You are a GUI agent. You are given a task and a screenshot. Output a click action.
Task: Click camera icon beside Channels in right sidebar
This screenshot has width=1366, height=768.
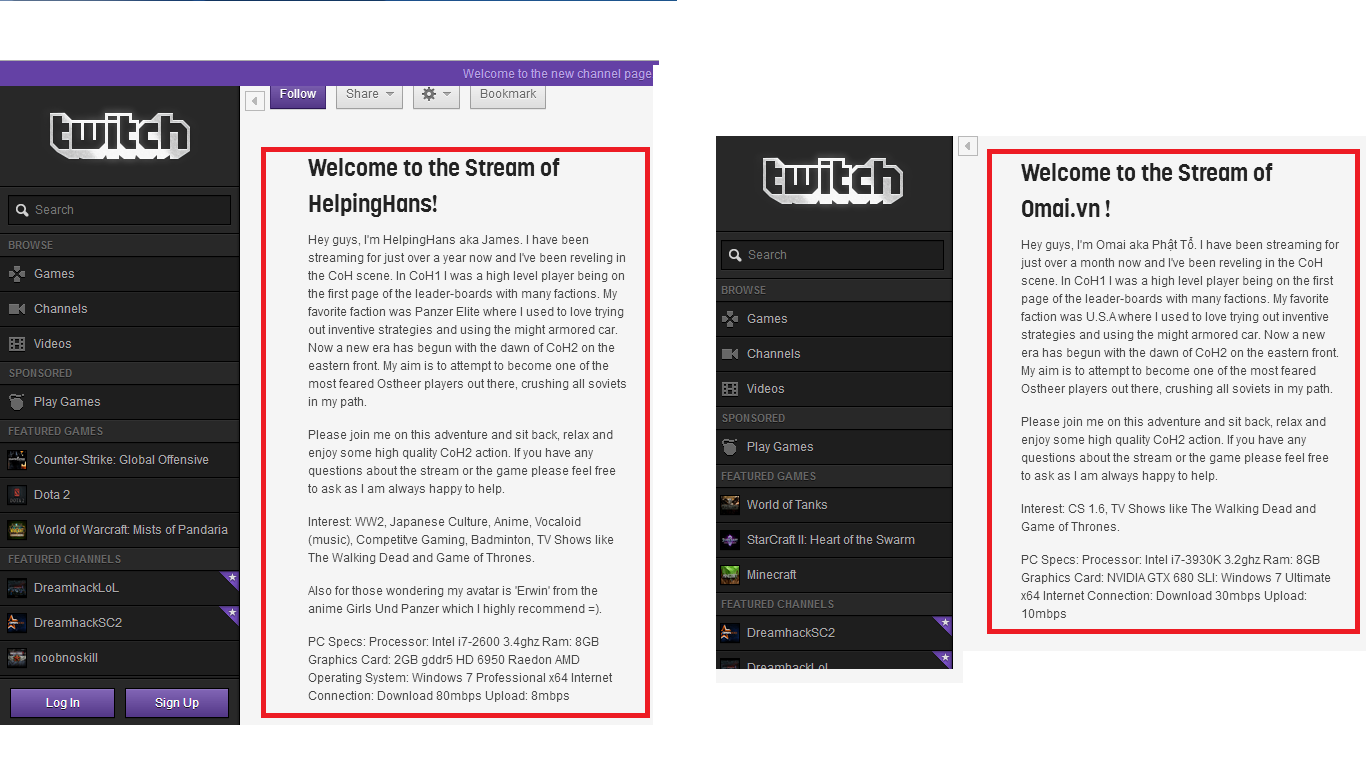click(730, 354)
